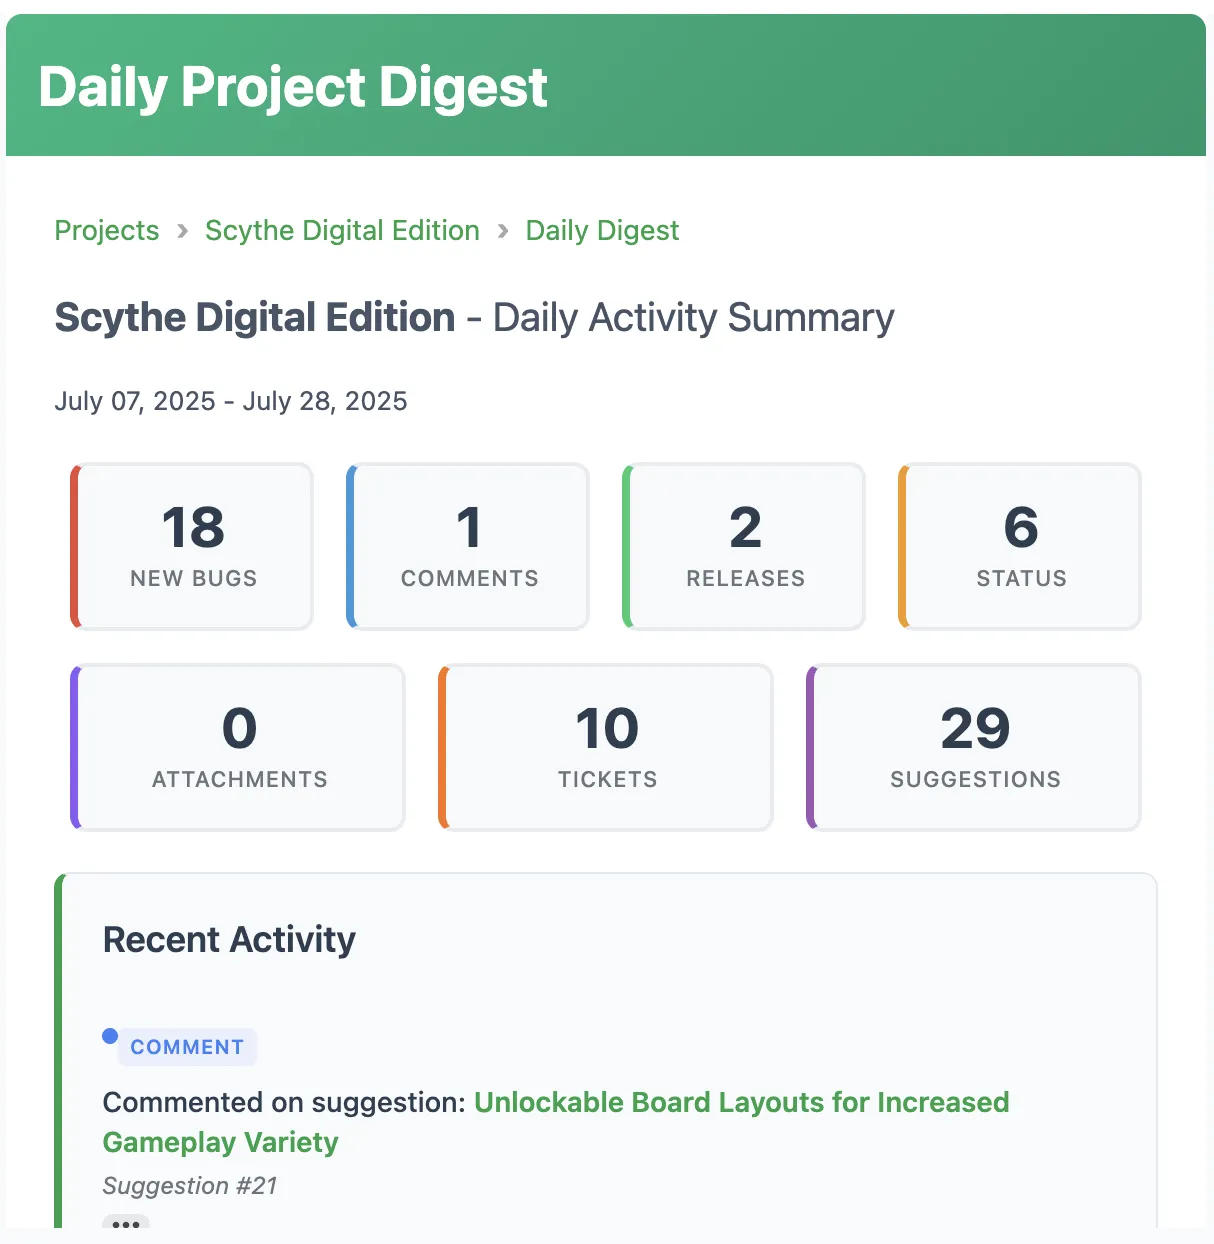The image size is (1214, 1244).
Task: Expand the ellipsis under Suggestion #21
Action: (x=126, y=1224)
